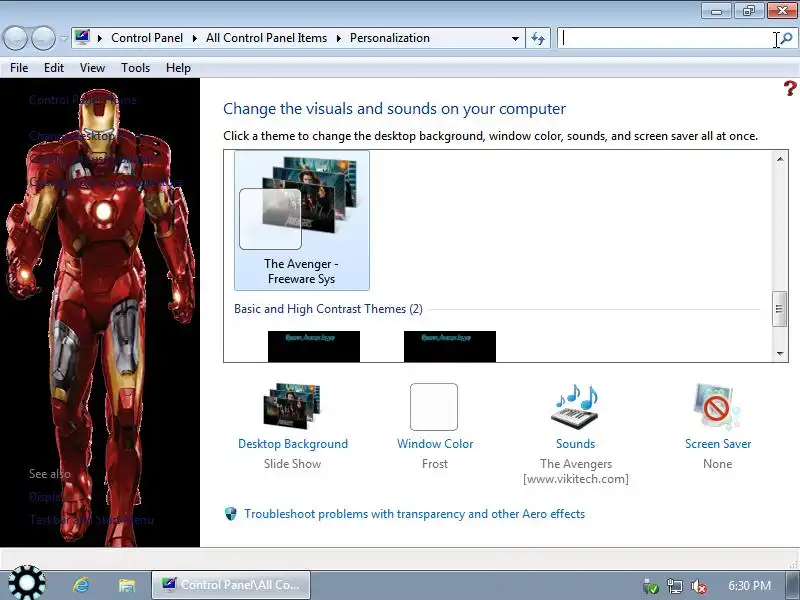The width and height of the screenshot is (800, 600).
Task: Click the Aero troubleshoot shield icon
Action: (x=231, y=514)
